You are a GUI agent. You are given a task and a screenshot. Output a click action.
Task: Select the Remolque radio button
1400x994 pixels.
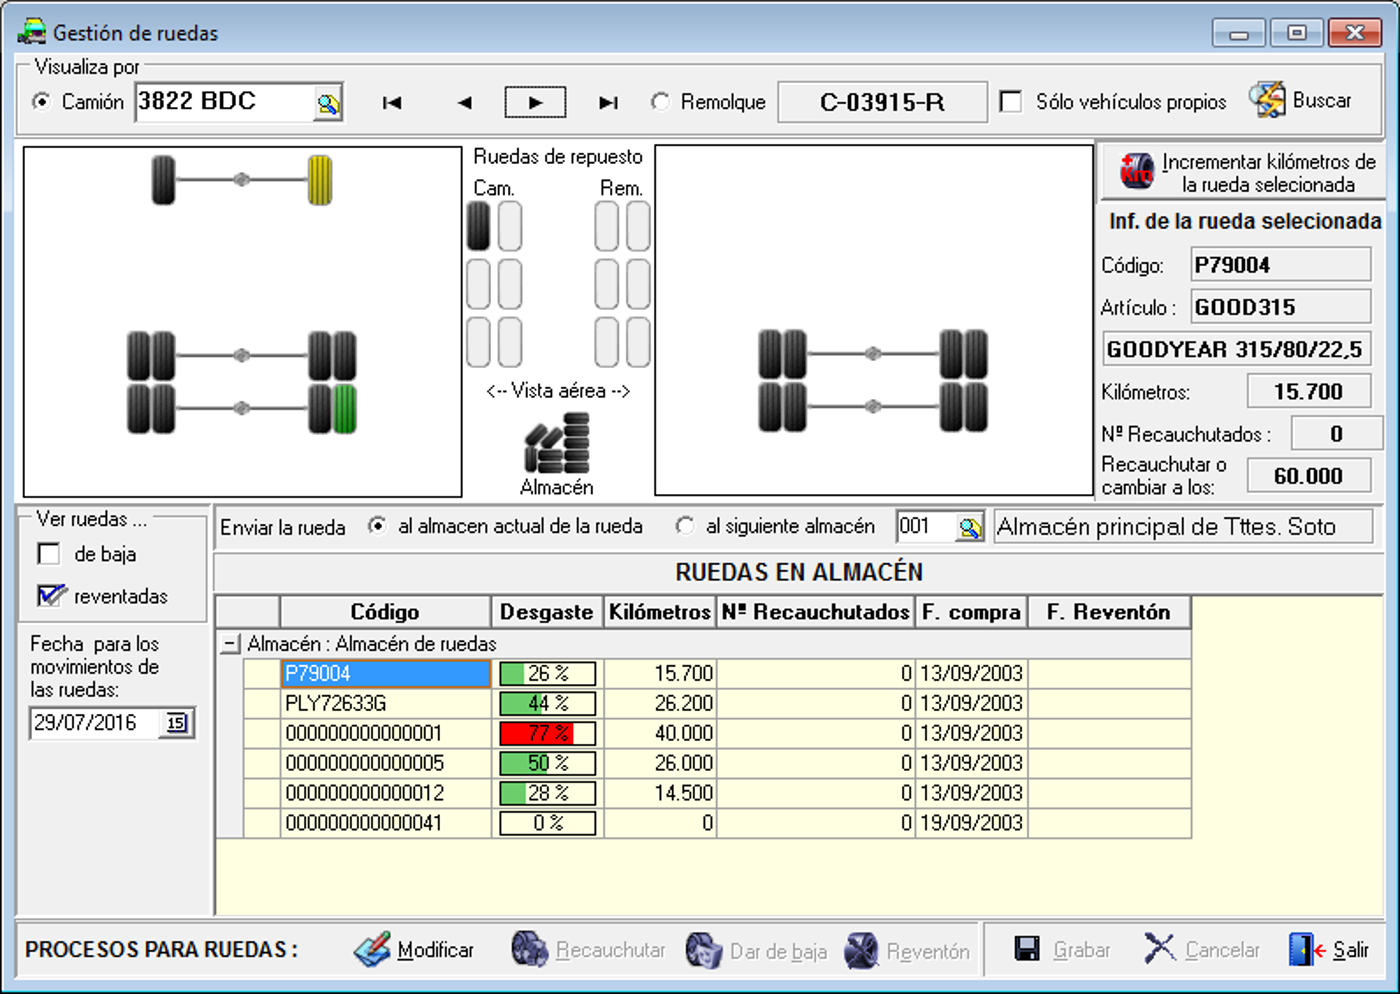(660, 102)
